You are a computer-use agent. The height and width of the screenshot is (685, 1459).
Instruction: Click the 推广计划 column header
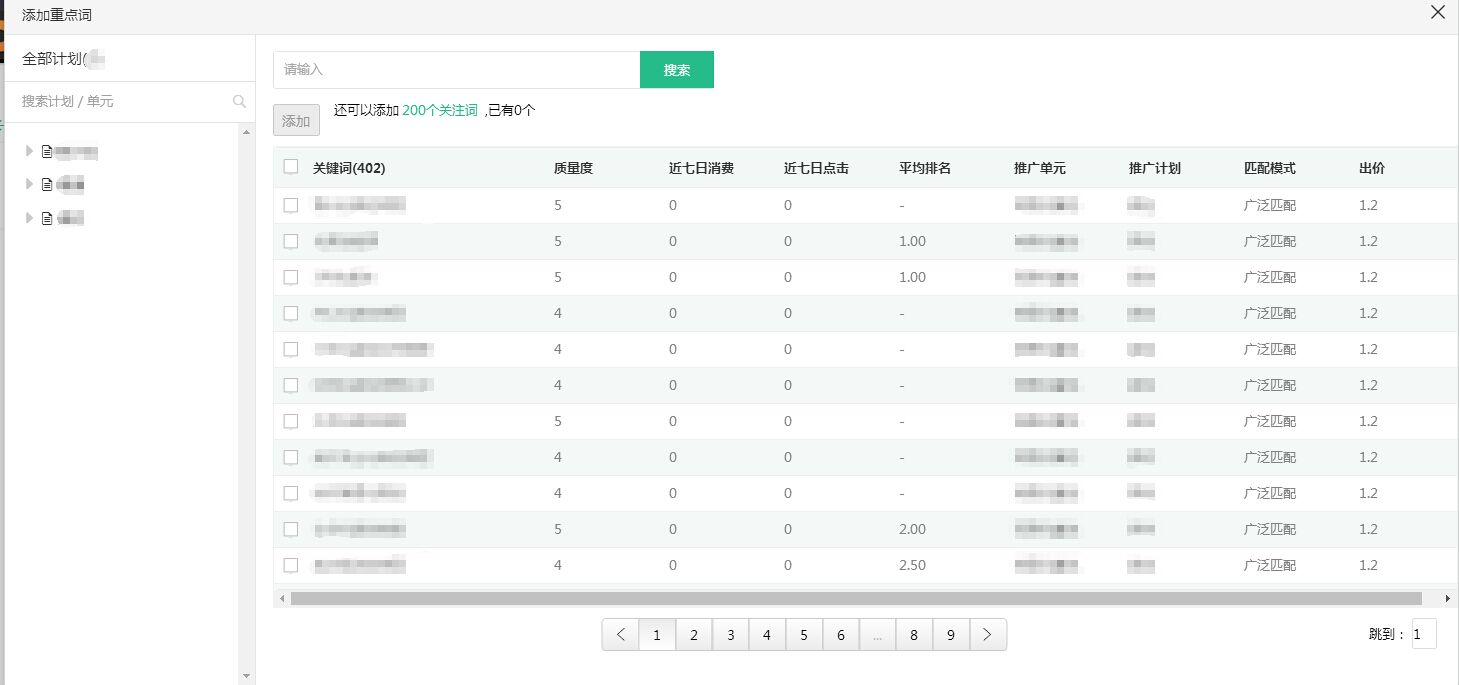[x=1155, y=168]
